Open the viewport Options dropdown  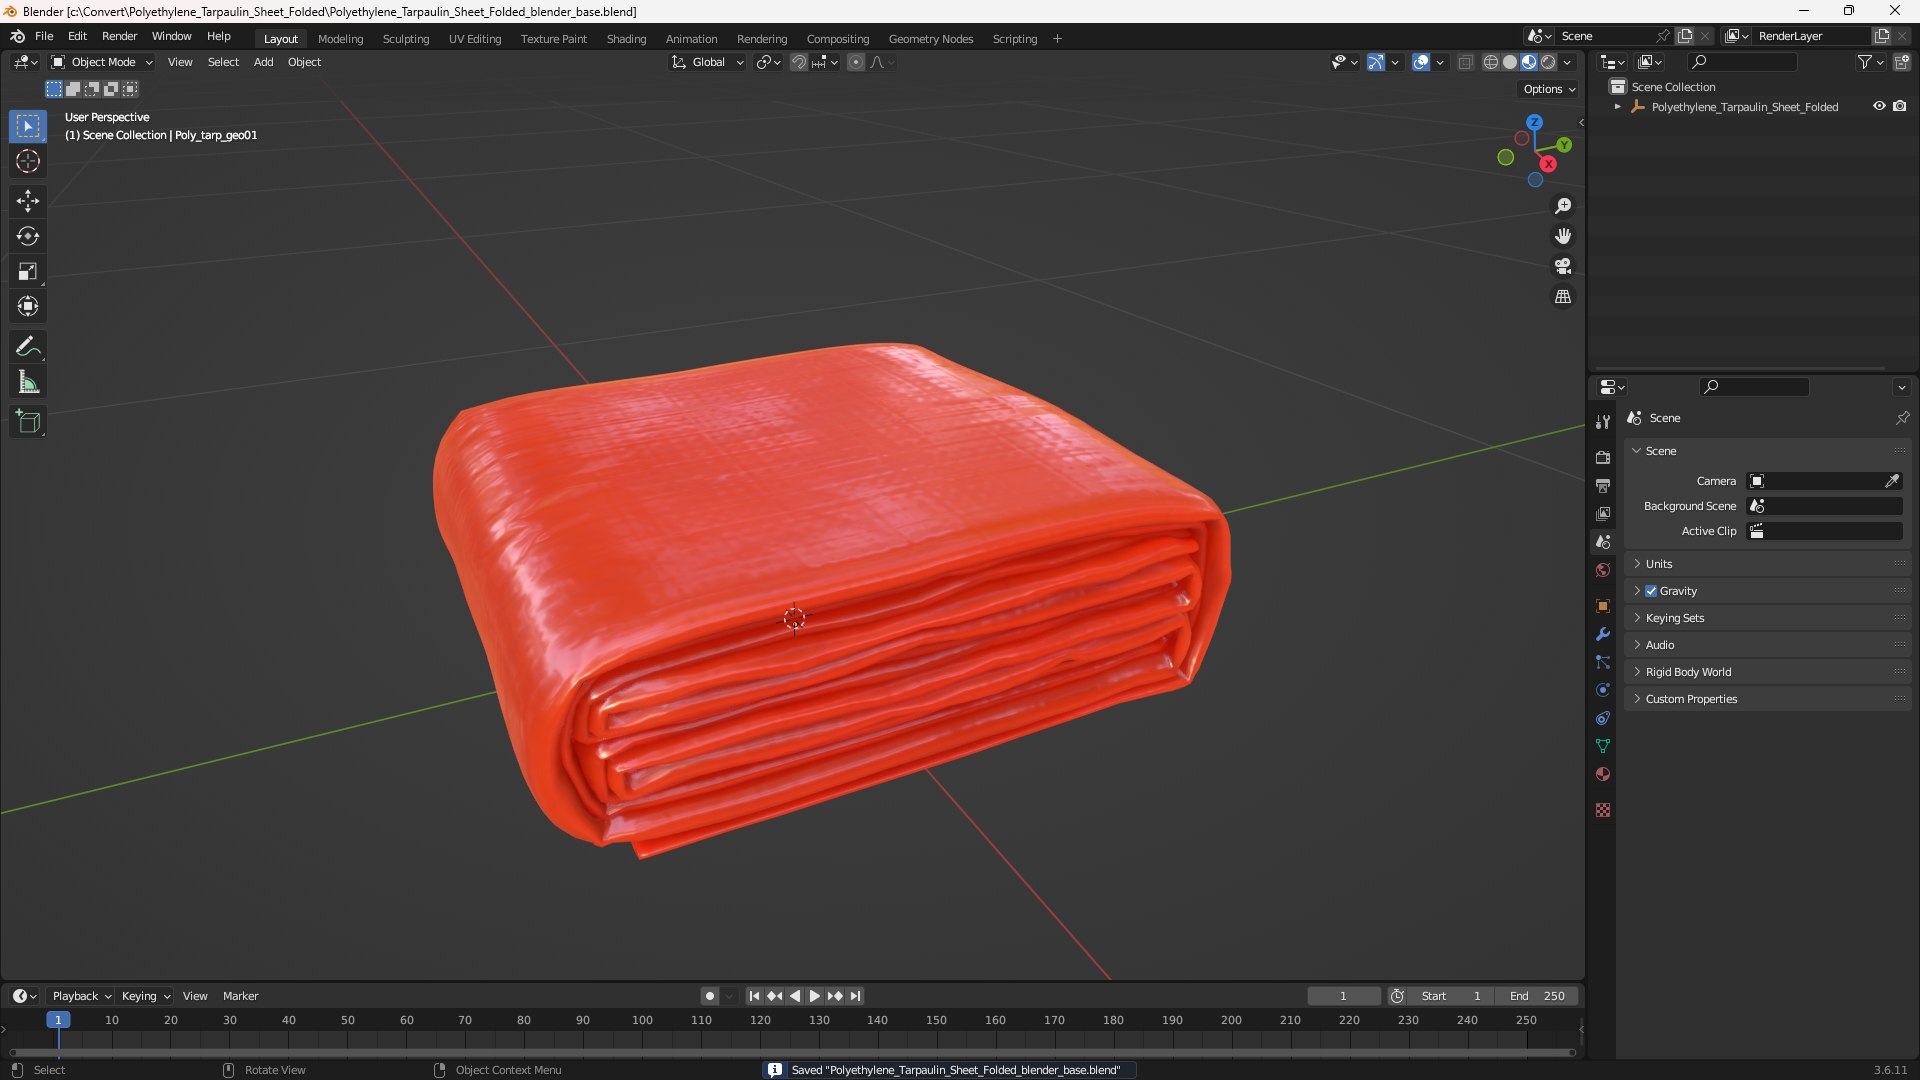click(1549, 89)
